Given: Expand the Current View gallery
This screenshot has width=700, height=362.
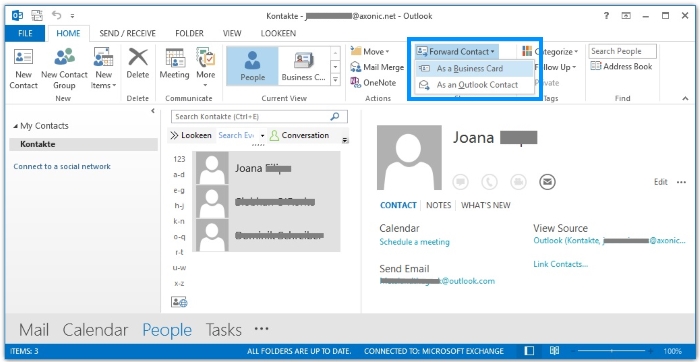Looking at the screenshot, I should coord(336,80).
